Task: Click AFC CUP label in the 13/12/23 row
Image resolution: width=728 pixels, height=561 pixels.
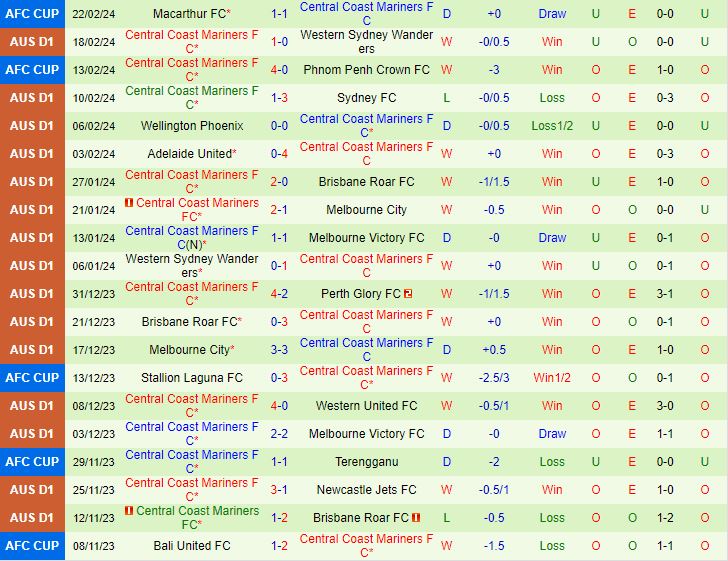Action: tap(32, 378)
